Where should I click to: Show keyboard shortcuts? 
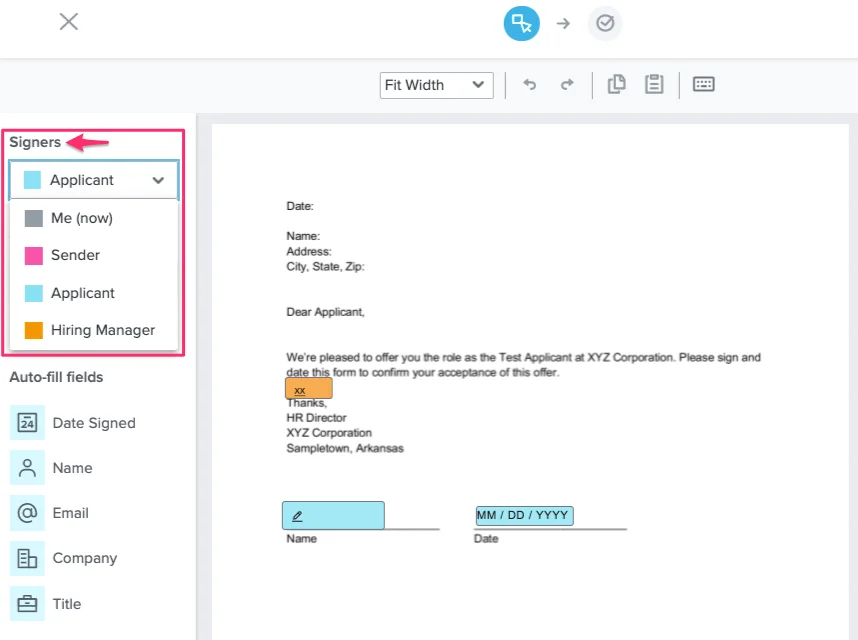pyautogui.click(x=704, y=84)
